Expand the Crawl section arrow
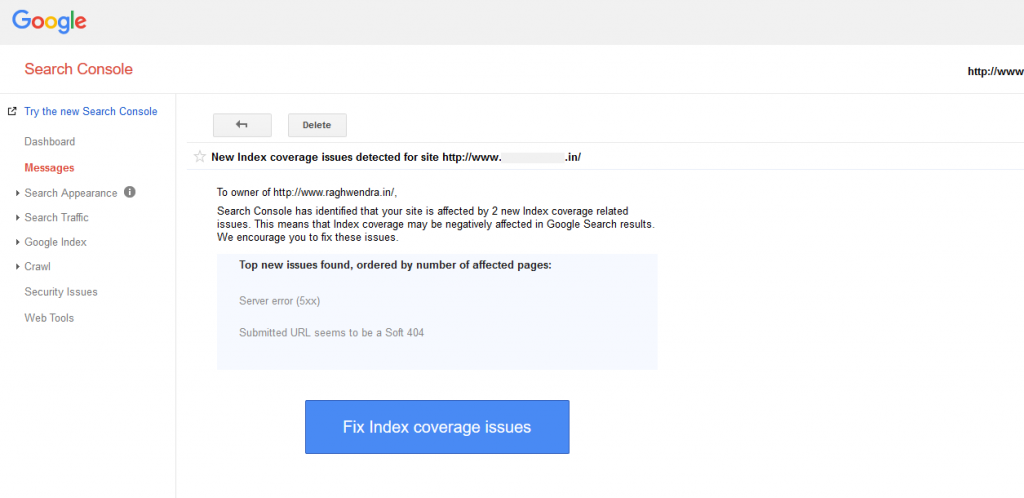Image resolution: width=1024 pixels, height=498 pixels. coord(18,267)
